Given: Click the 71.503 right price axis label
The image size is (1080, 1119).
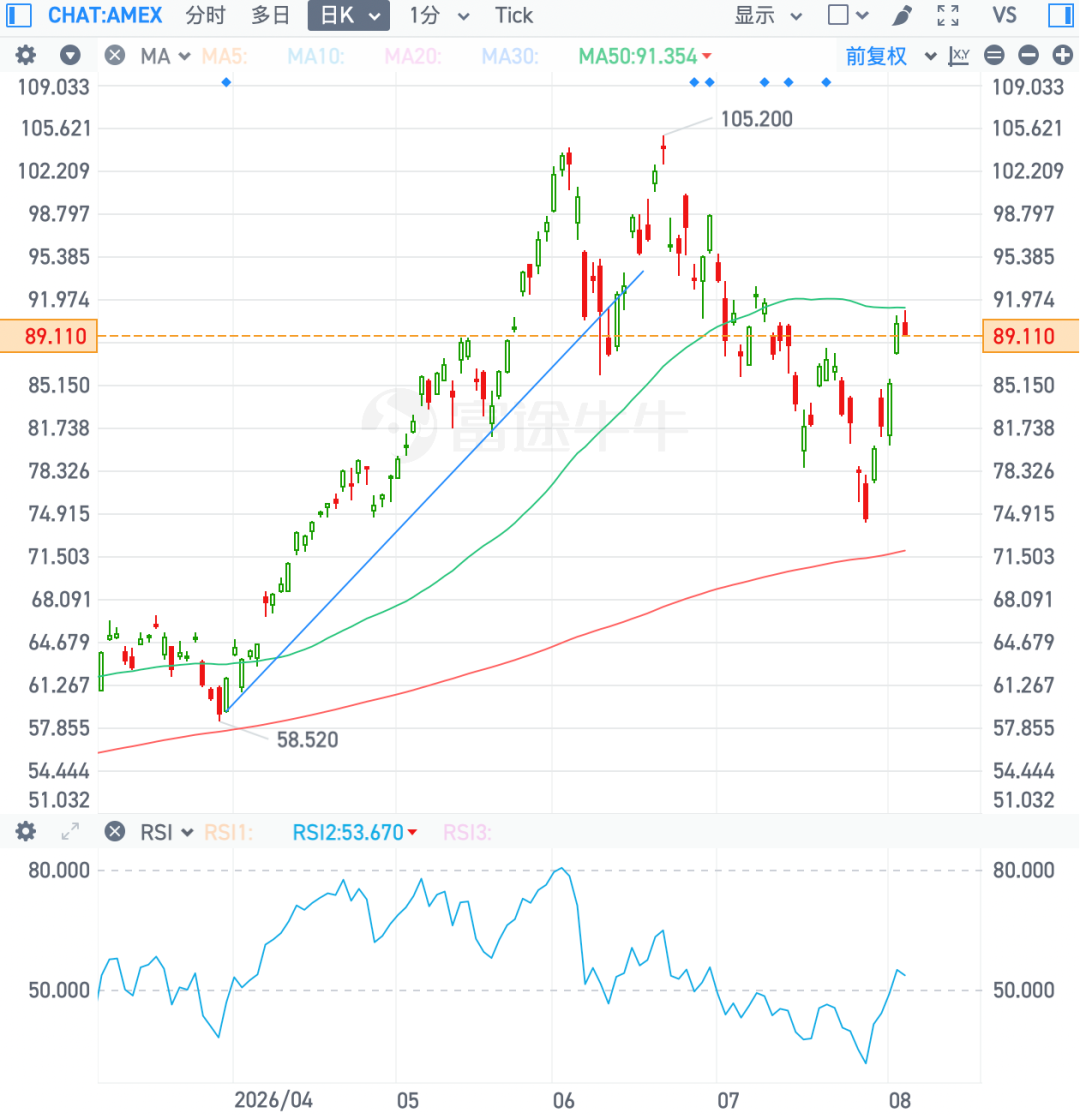Looking at the screenshot, I should (1024, 556).
